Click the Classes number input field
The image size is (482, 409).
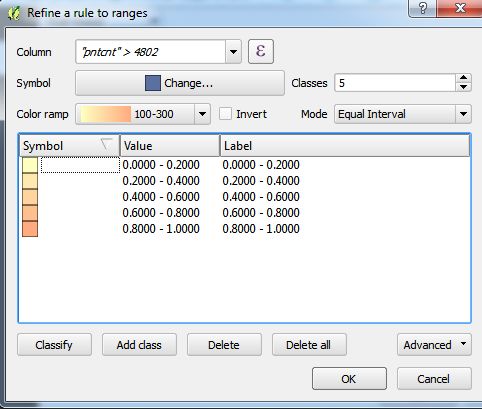click(x=395, y=83)
